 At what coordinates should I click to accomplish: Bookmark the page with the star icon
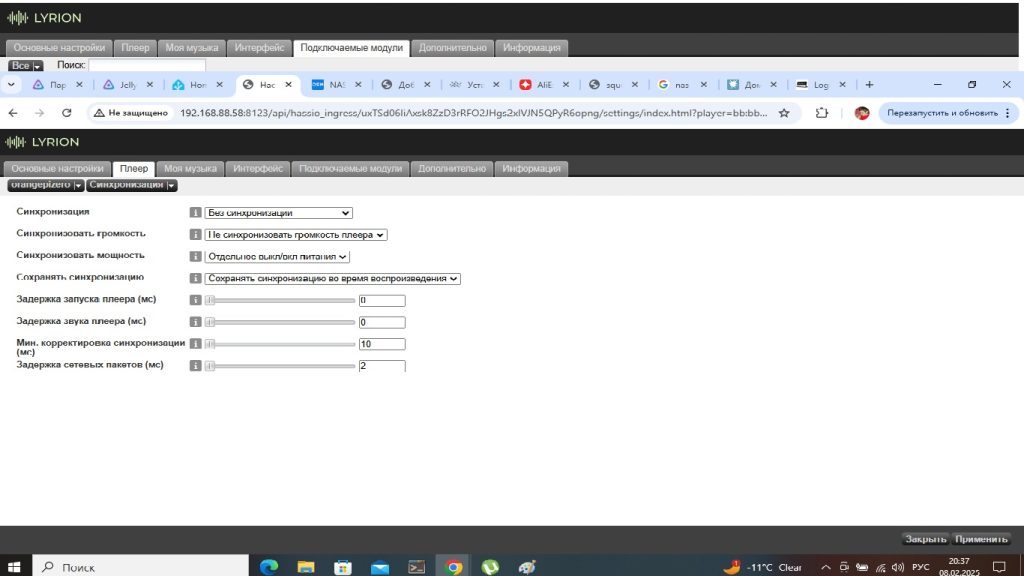(x=784, y=113)
